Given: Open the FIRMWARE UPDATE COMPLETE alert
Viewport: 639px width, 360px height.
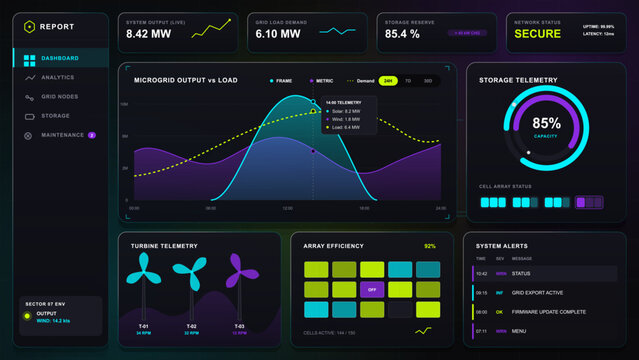Looking at the screenshot, I should tap(544, 312).
